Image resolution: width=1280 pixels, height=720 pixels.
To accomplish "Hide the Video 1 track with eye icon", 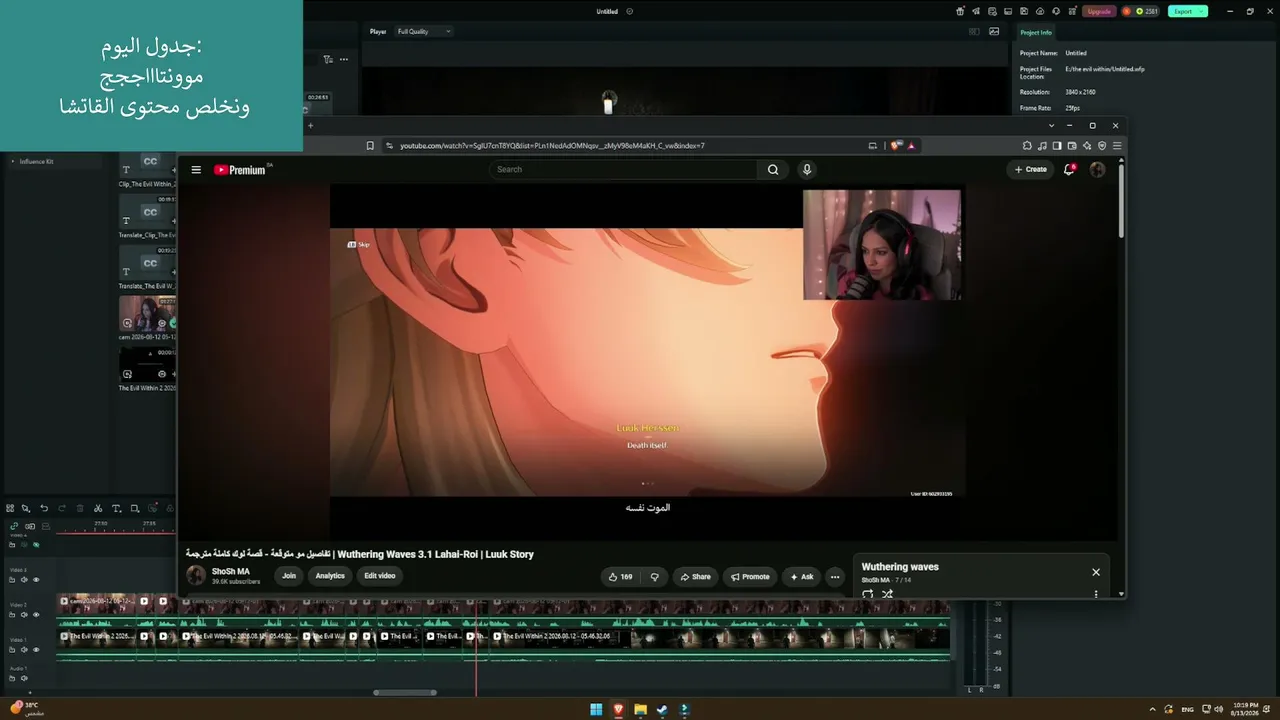I will (x=36, y=650).
